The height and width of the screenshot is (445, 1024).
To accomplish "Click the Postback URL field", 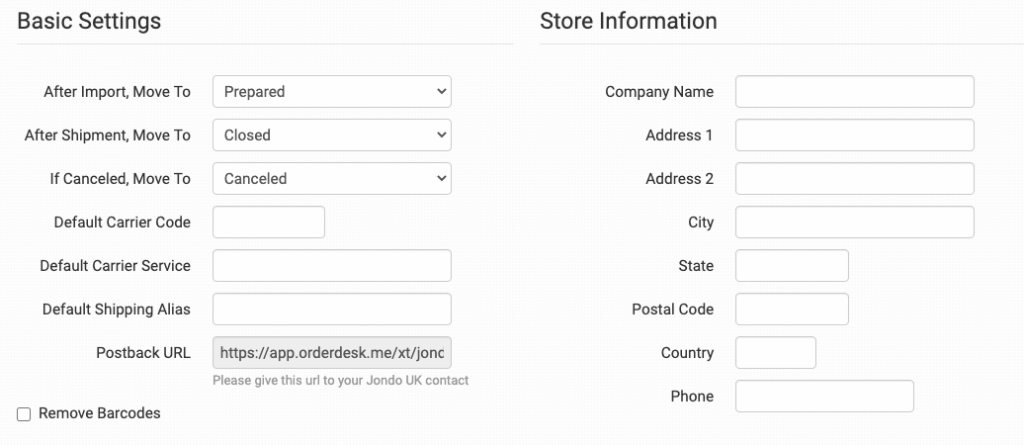I will (332, 353).
